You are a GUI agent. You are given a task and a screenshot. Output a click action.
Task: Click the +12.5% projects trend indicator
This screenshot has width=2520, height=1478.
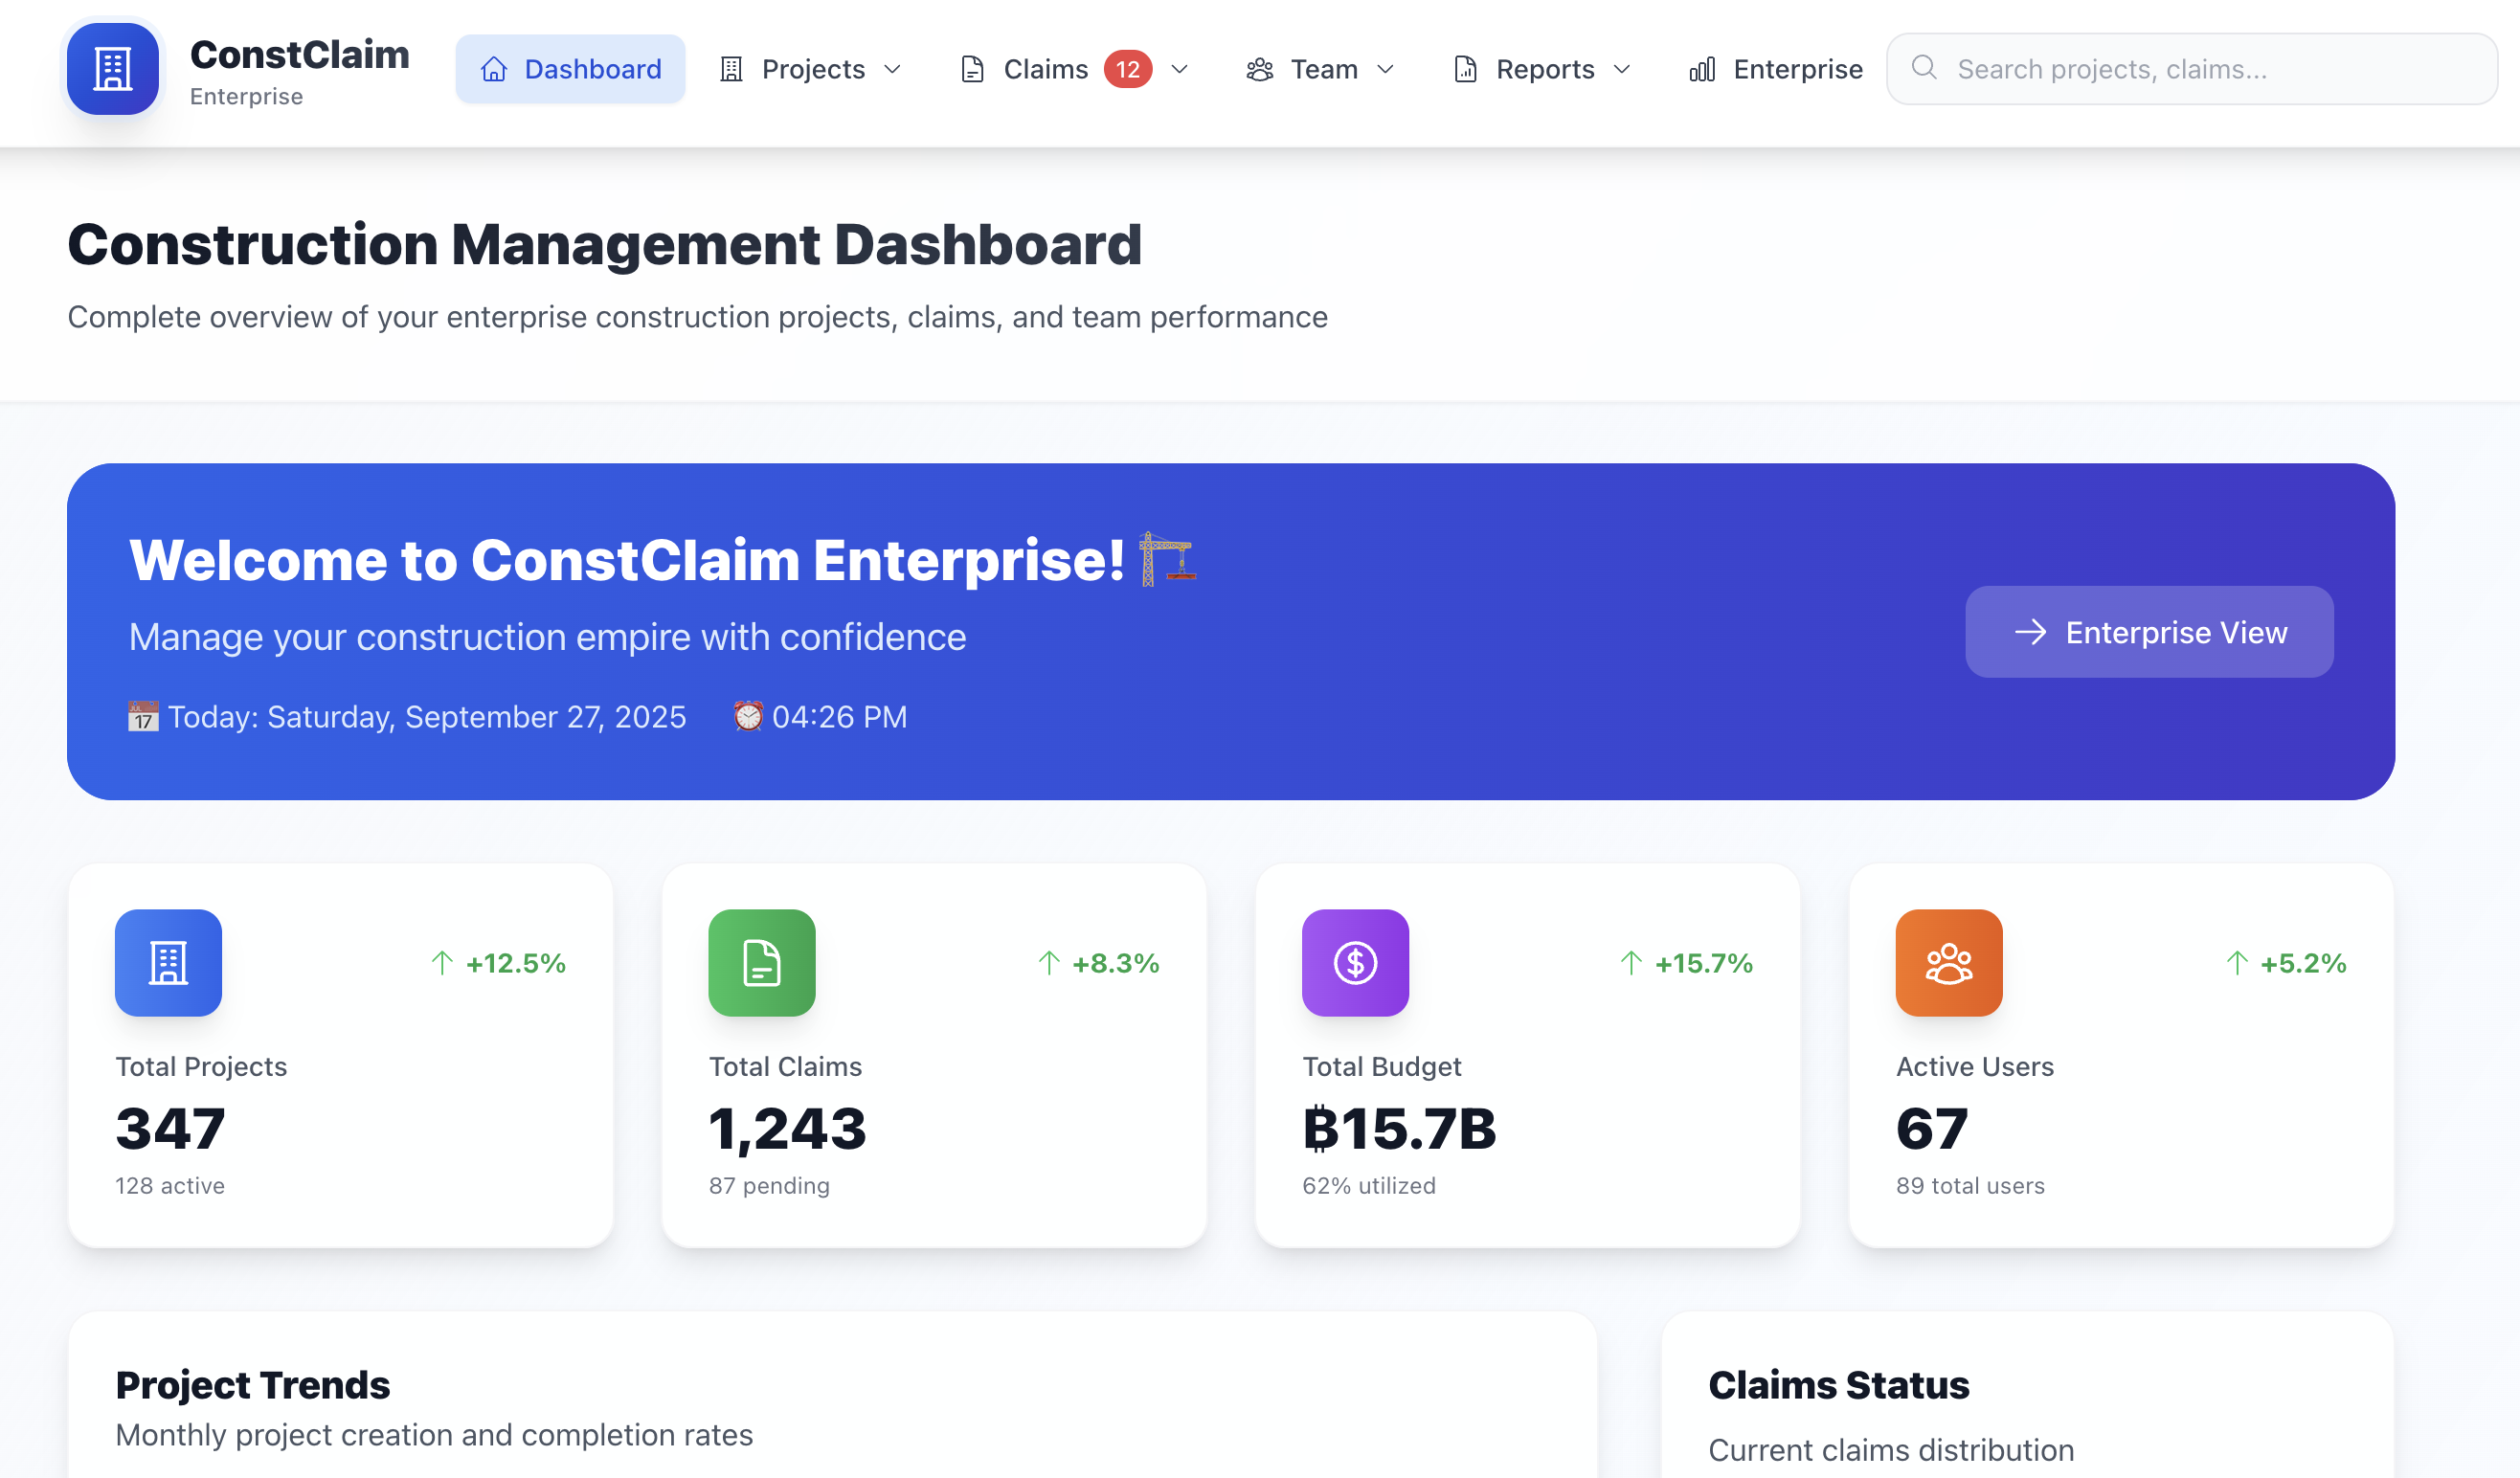click(x=499, y=963)
